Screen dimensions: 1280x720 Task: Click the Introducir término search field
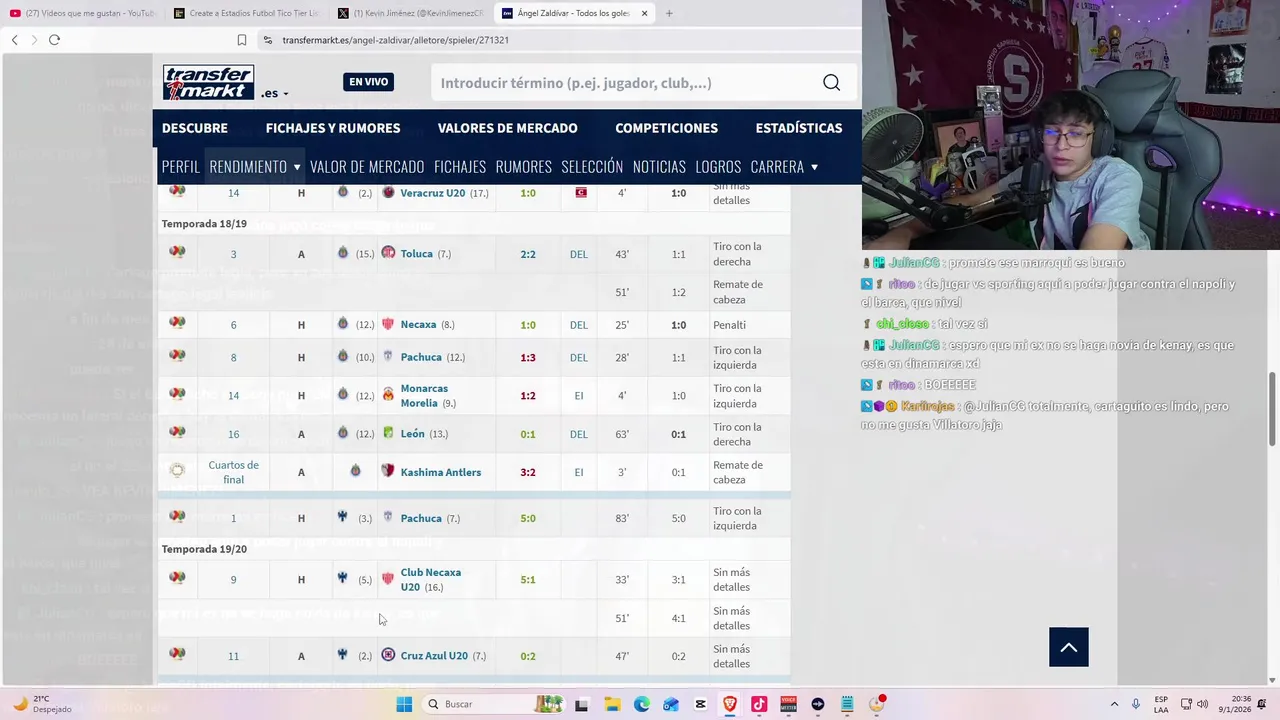(625, 83)
